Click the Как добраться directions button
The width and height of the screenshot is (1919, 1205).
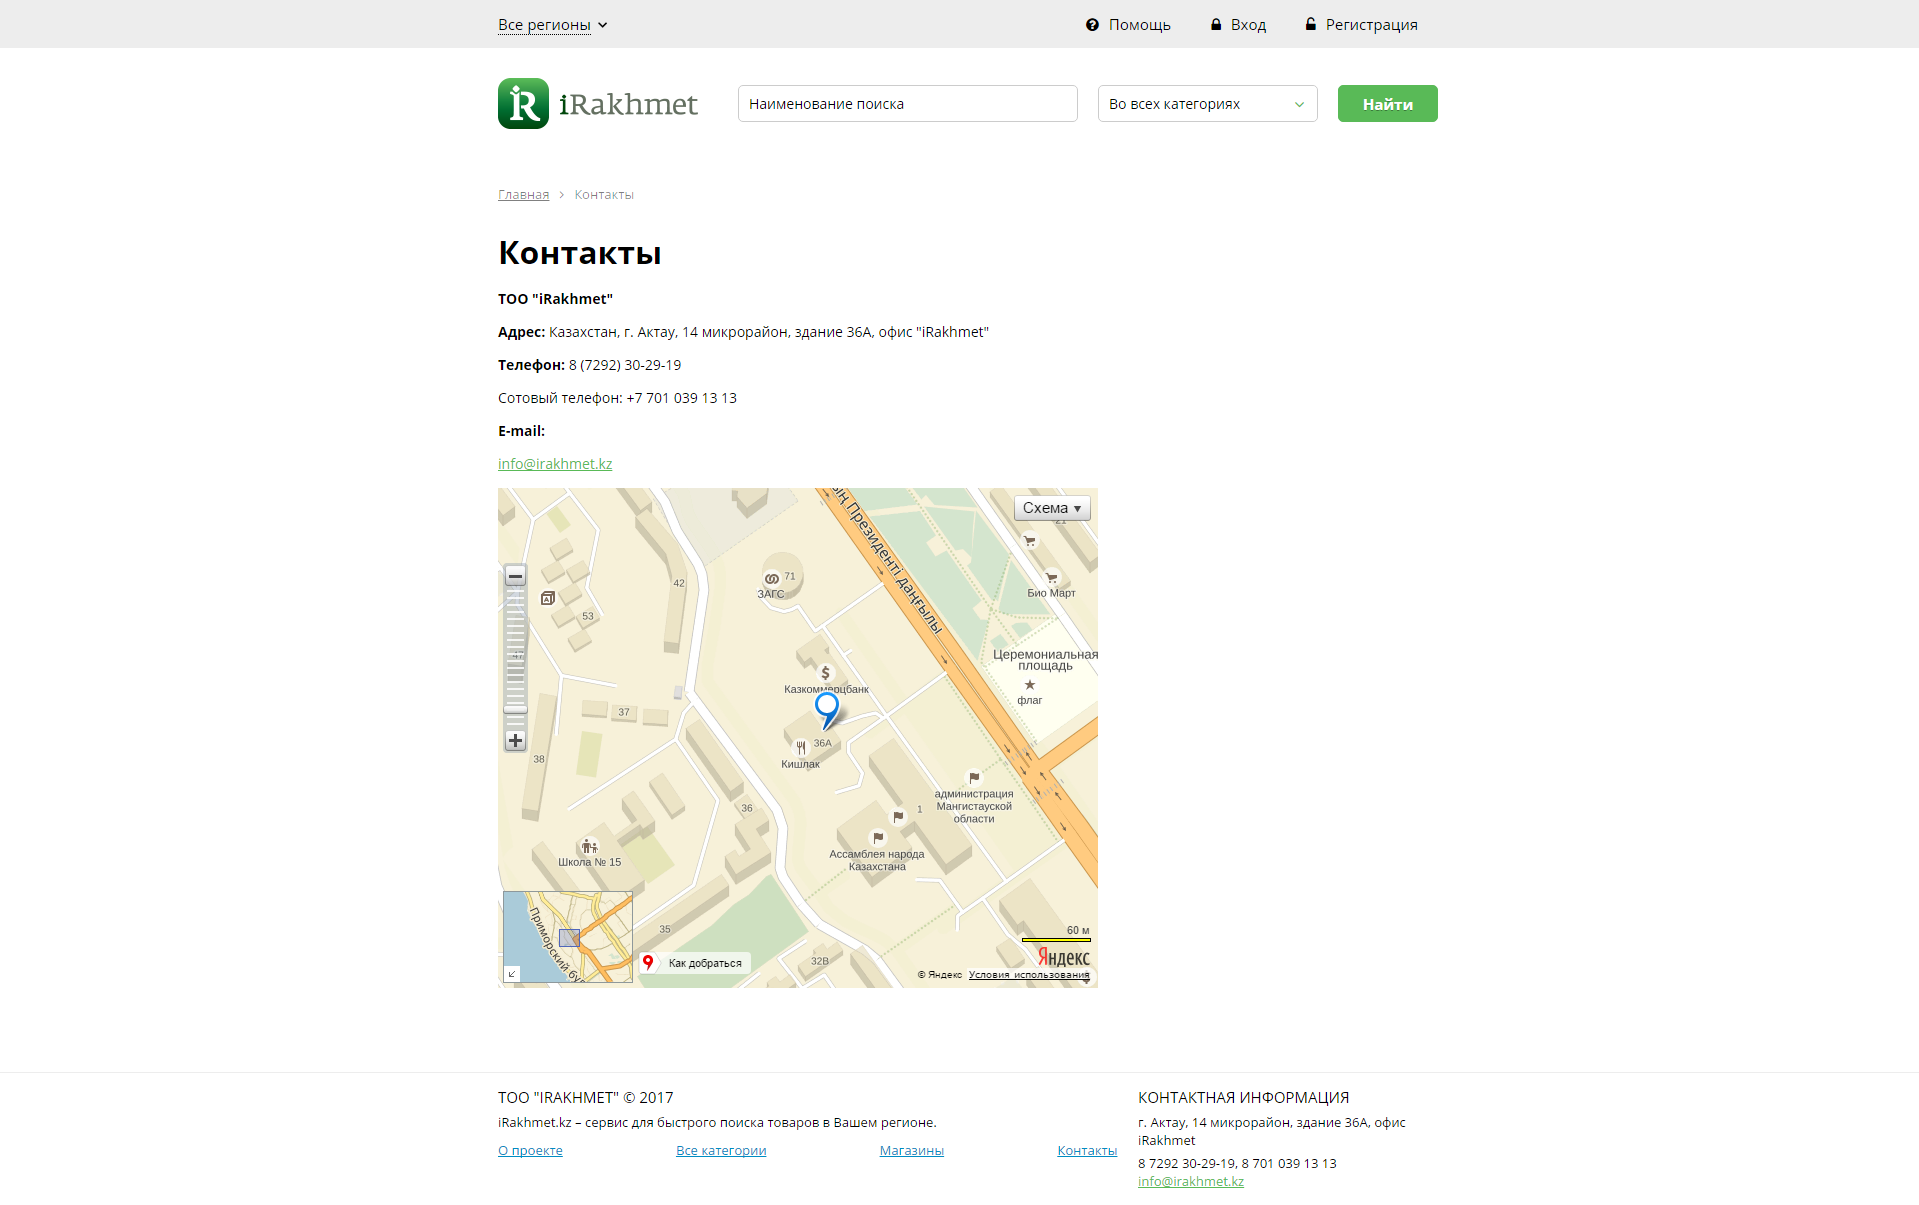[695, 963]
